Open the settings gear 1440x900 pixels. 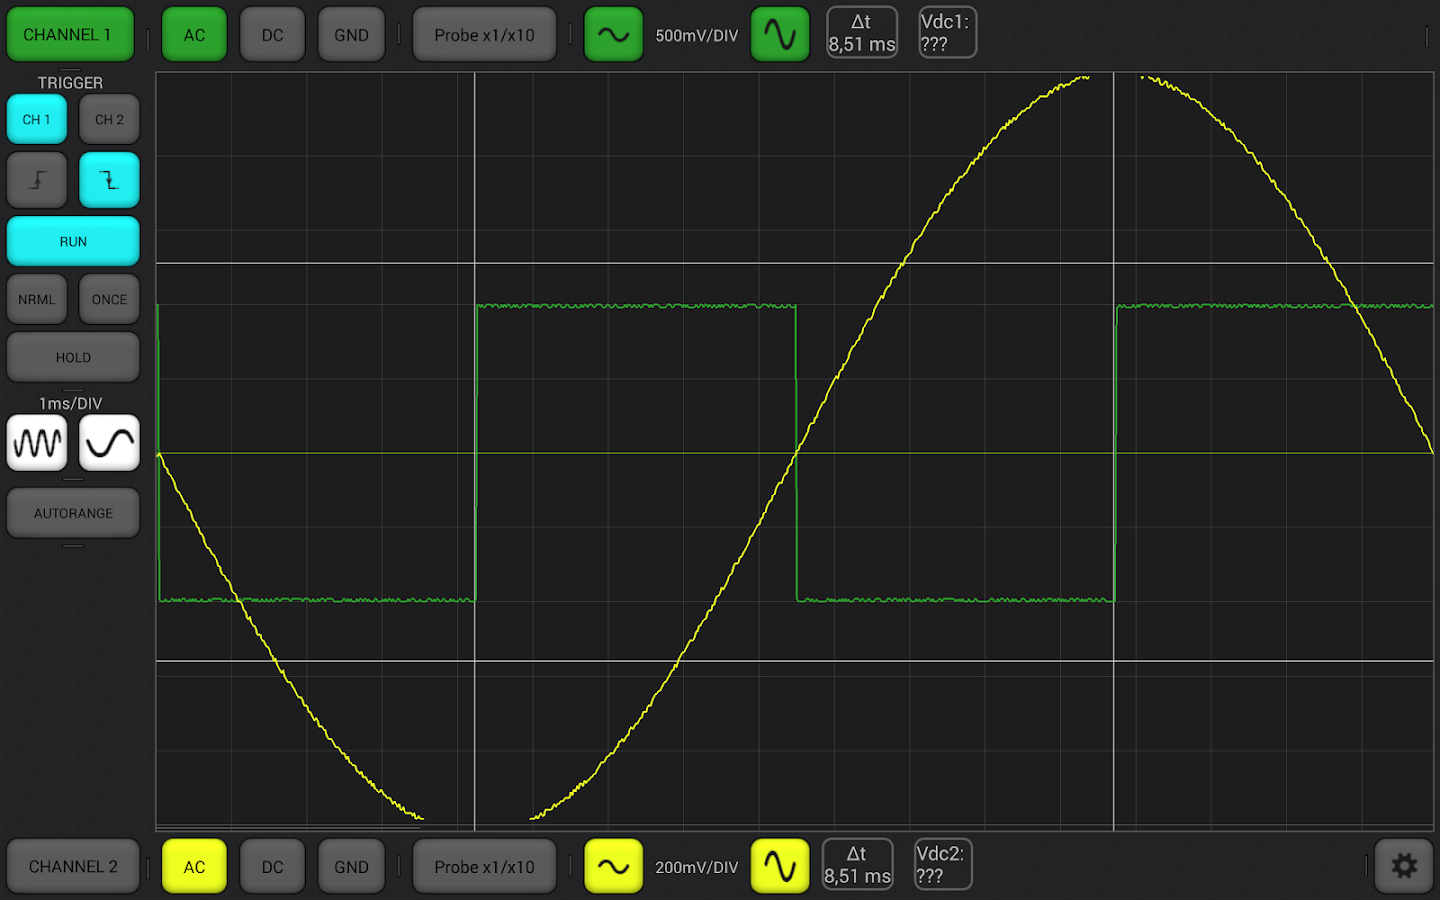point(1404,865)
